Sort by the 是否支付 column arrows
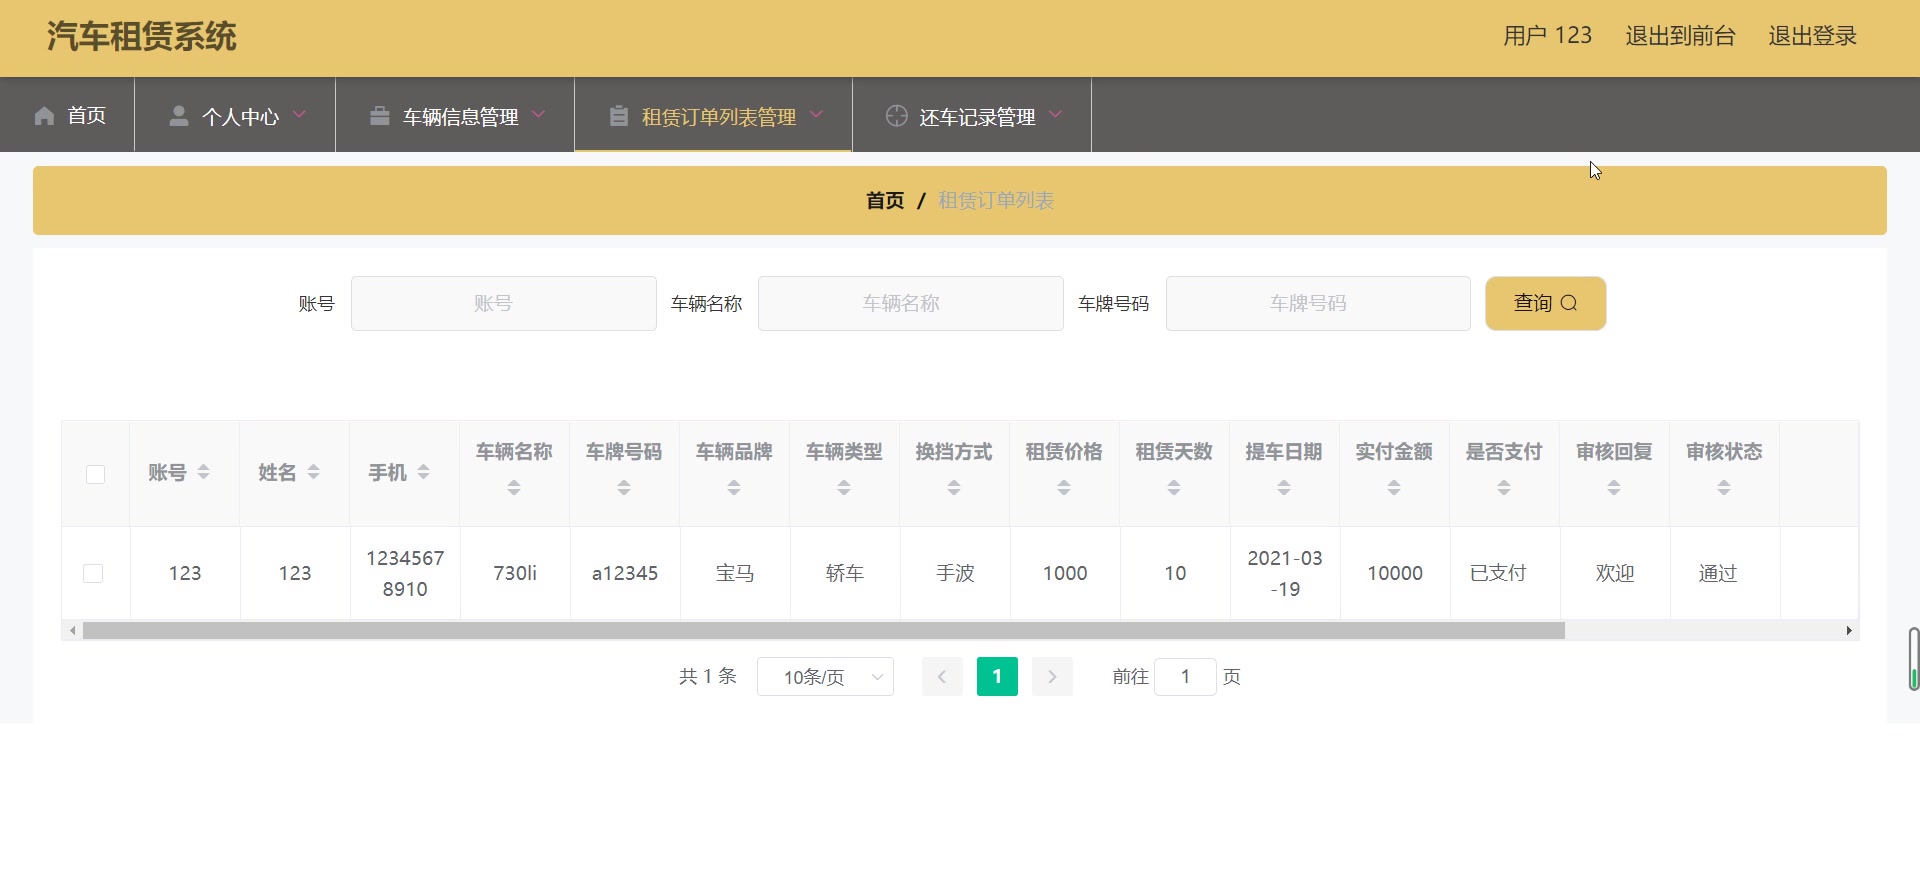The width and height of the screenshot is (1920, 892). pyautogui.click(x=1504, y=488)
